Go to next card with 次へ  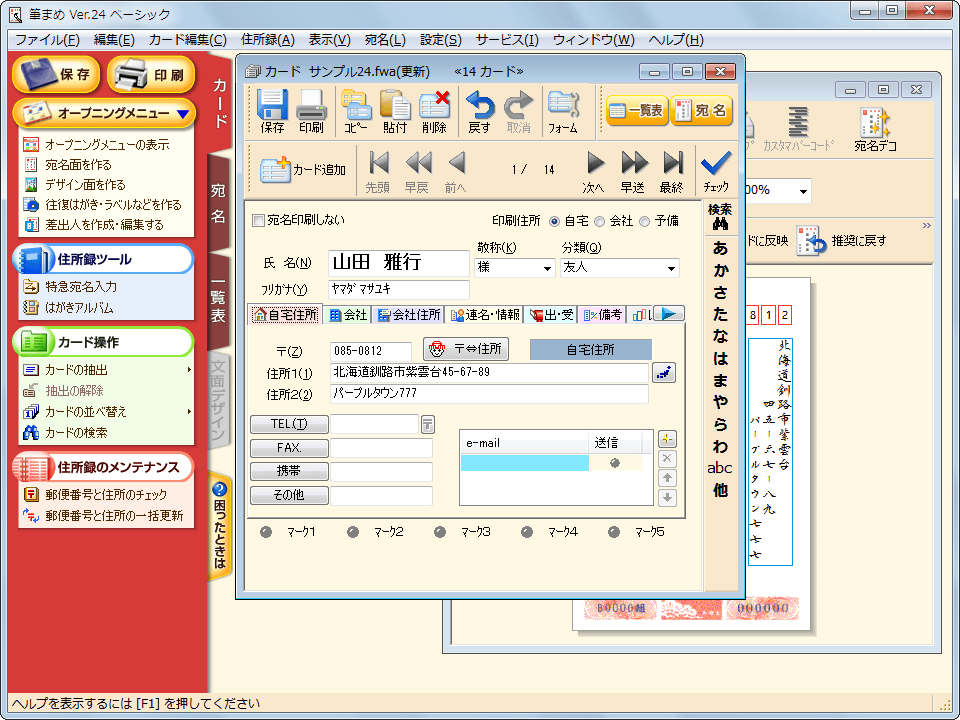tap(593, 171)
